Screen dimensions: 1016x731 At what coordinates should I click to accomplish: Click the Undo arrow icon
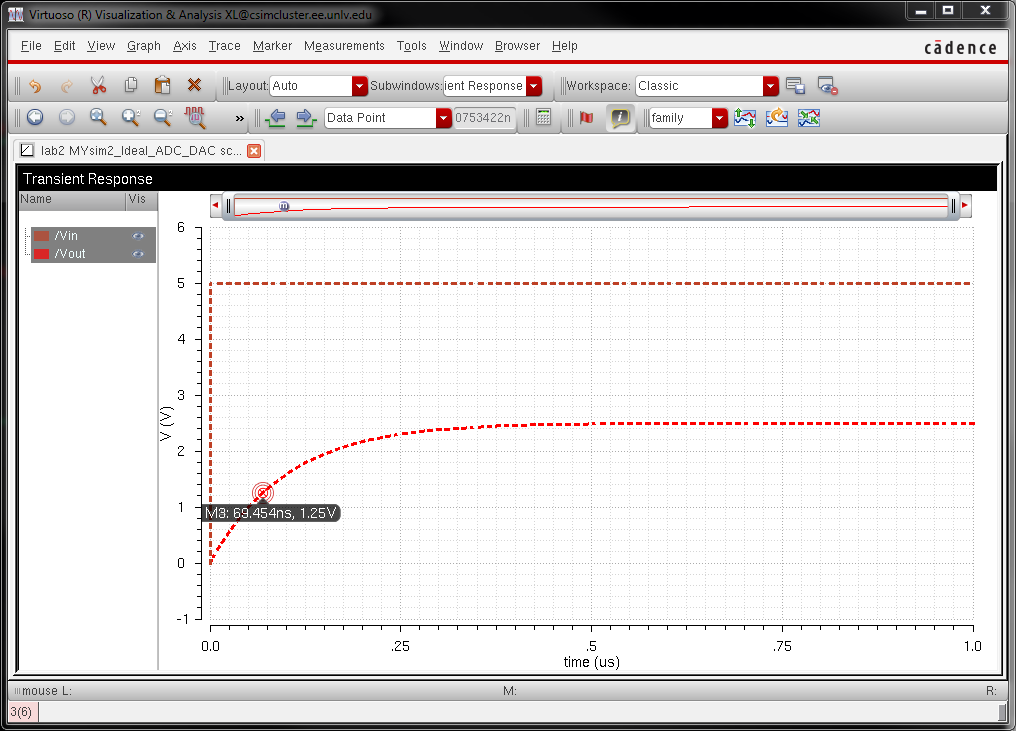35,86
